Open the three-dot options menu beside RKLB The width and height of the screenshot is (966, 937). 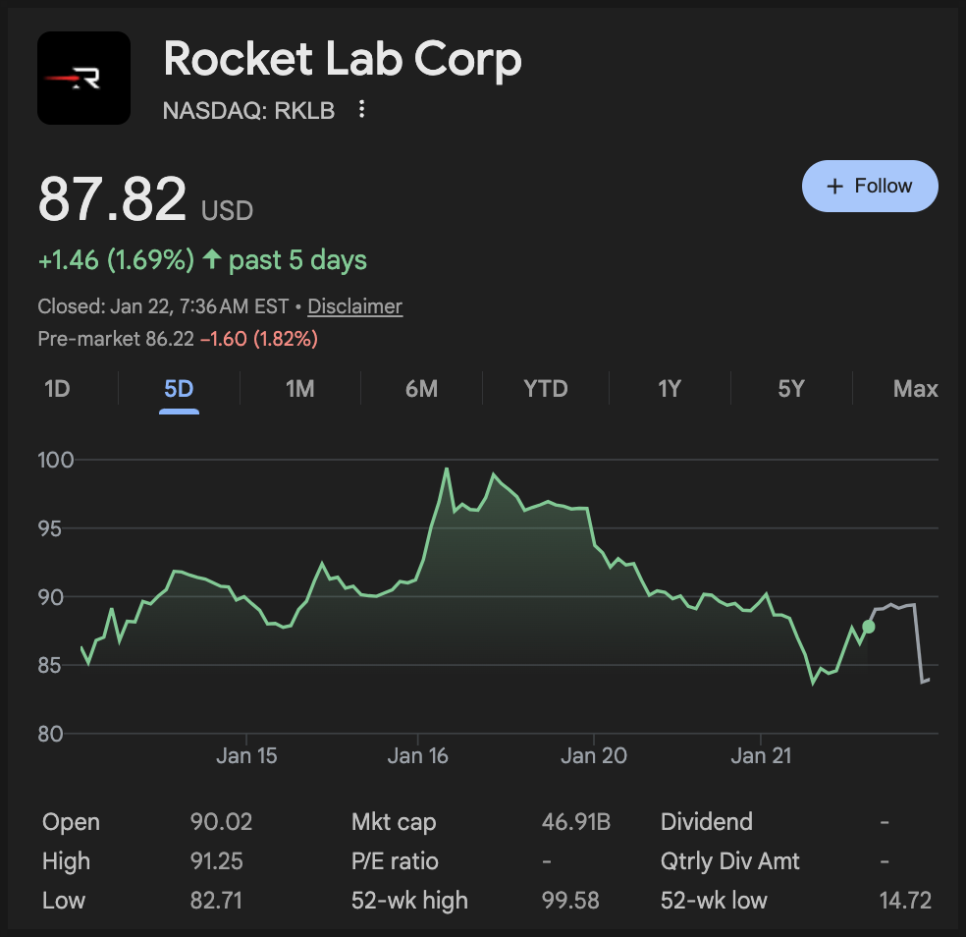point(362,110)
